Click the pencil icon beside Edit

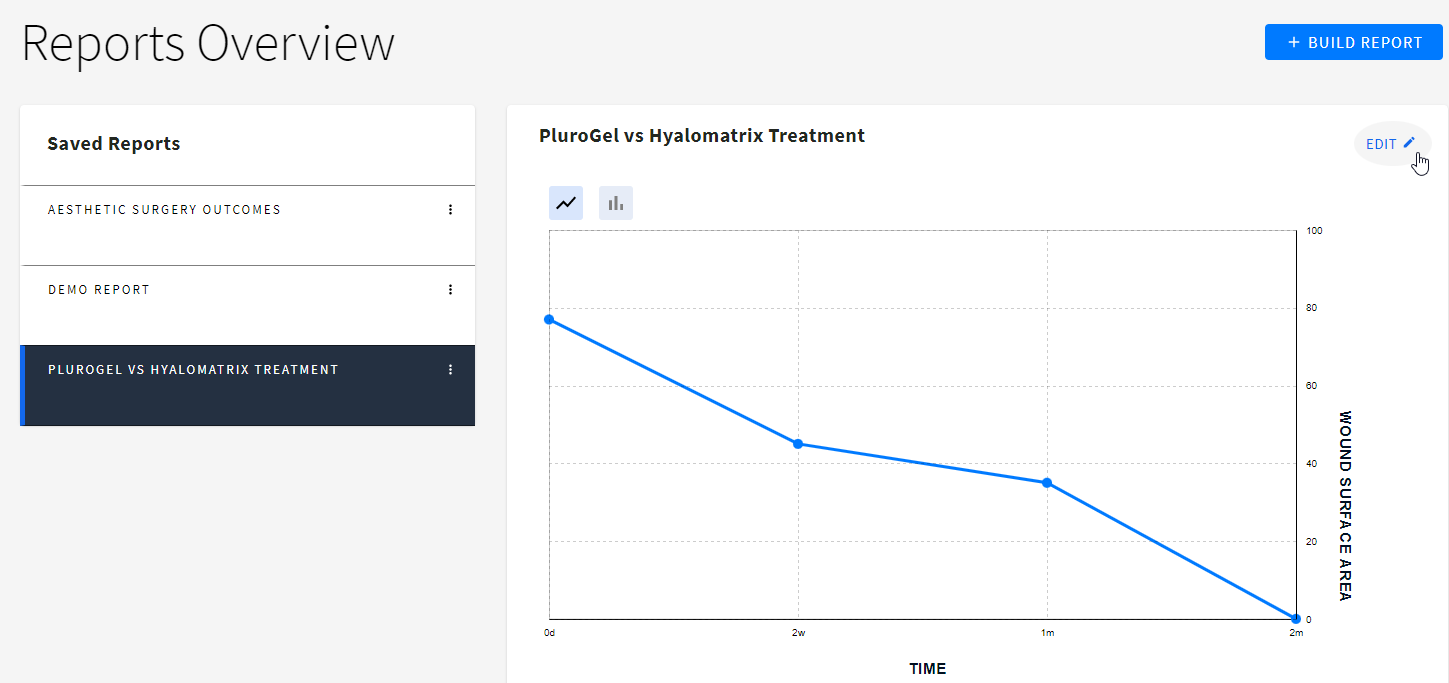pyautogui.click(x=1409, y=143)
